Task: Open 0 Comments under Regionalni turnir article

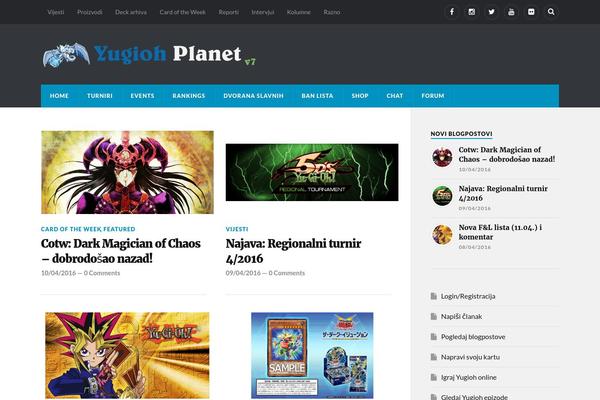Action: 287,273
